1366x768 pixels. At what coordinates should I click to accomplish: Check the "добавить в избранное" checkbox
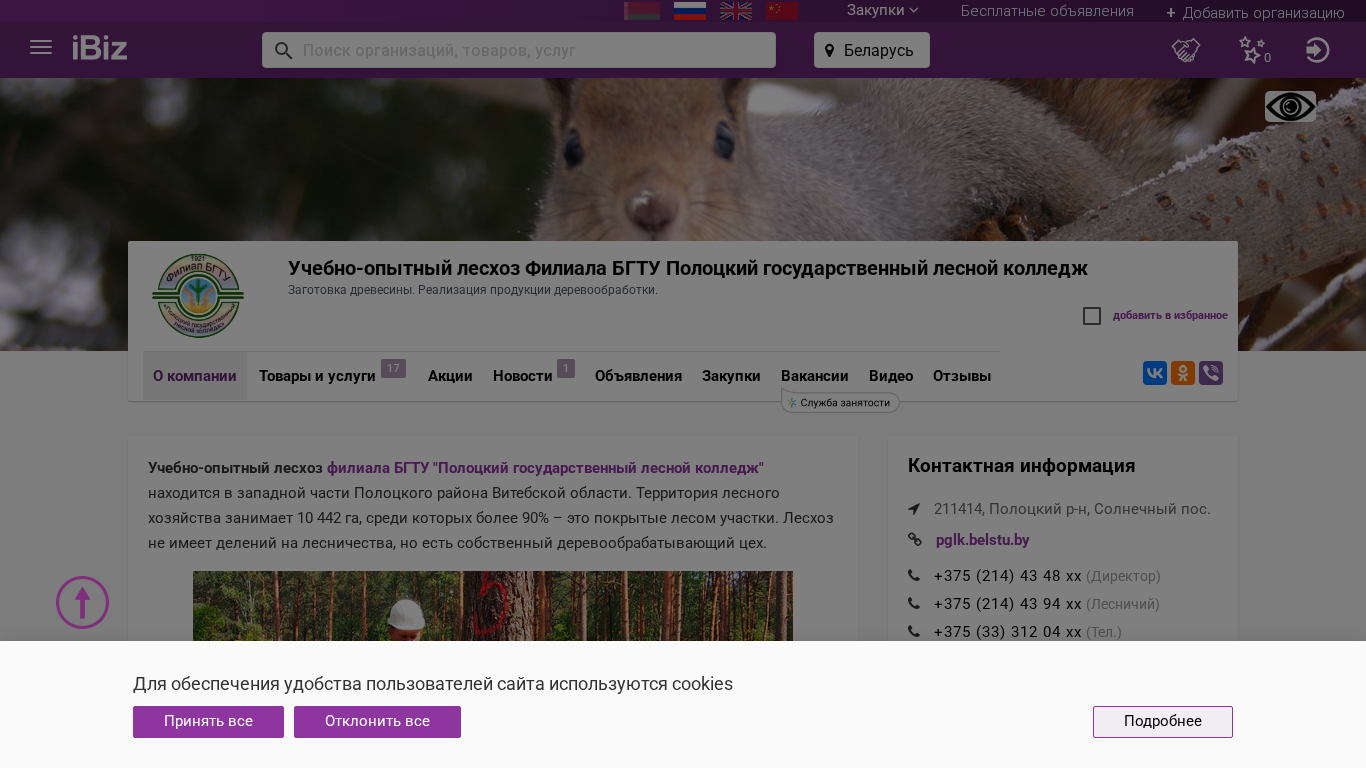coord(1092,316)
